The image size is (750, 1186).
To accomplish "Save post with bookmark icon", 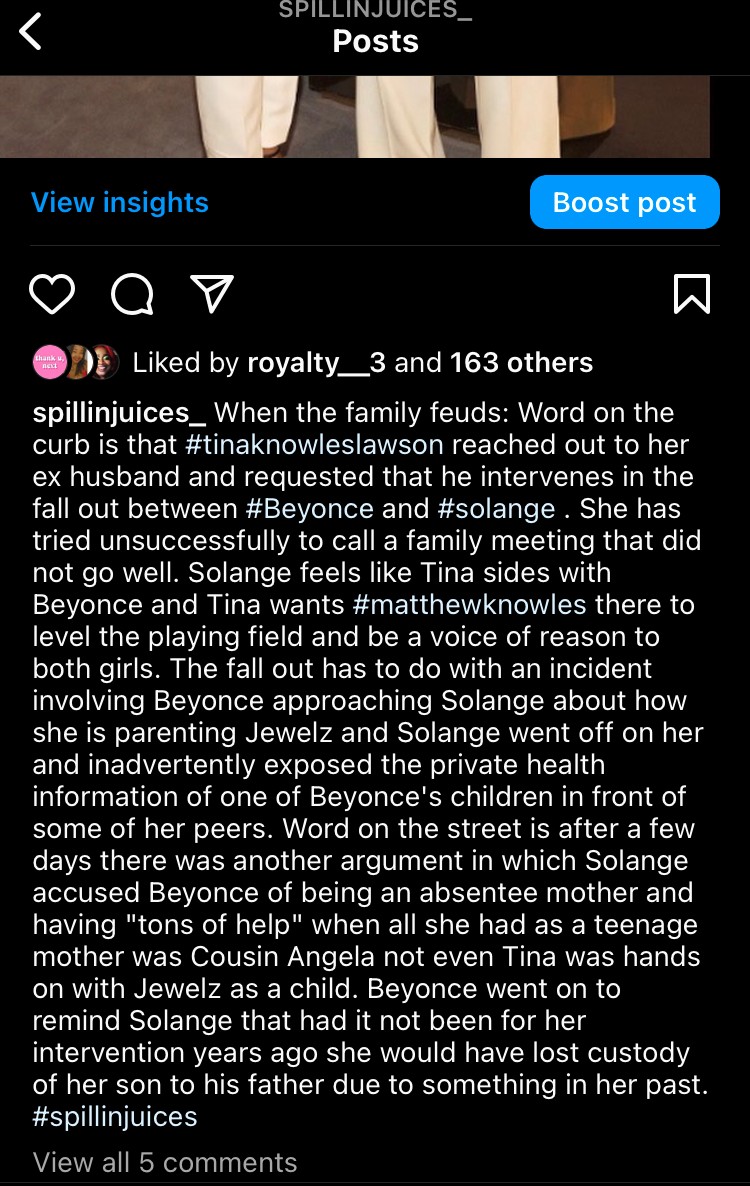I will click(x=692, y=294).
